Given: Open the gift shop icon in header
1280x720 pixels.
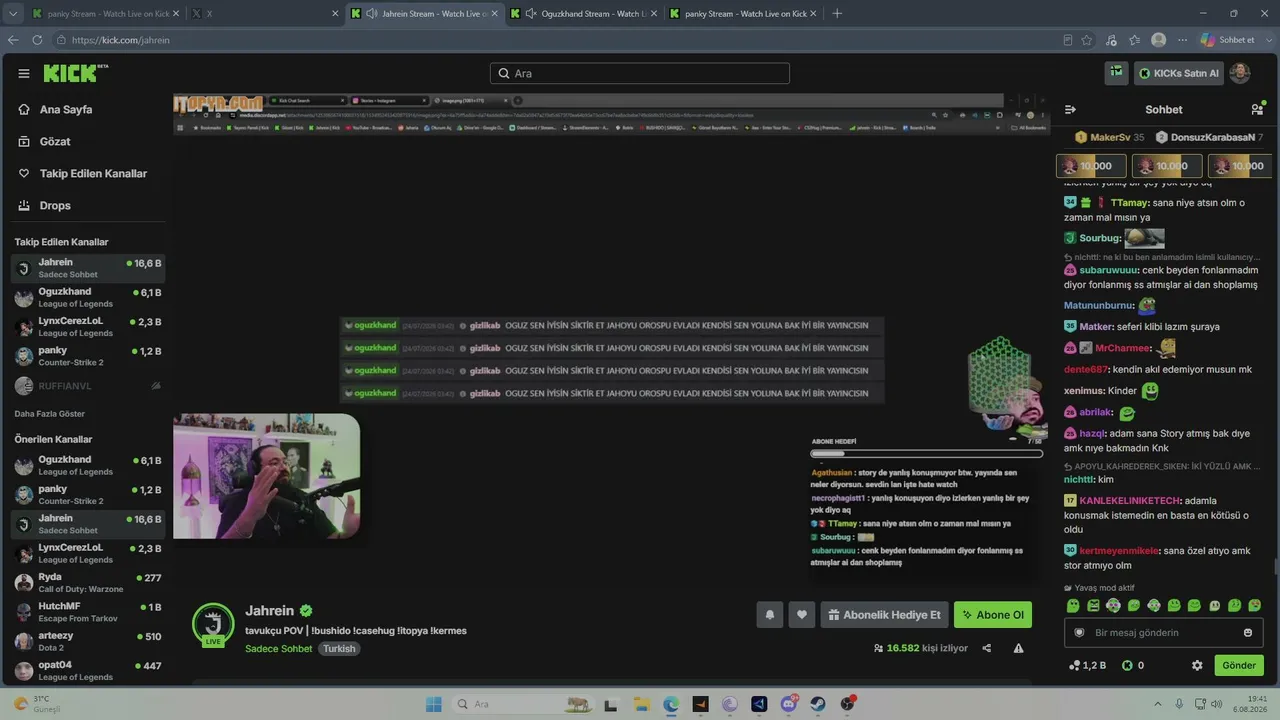Looking at the screenshot, I should (1116, 73).
